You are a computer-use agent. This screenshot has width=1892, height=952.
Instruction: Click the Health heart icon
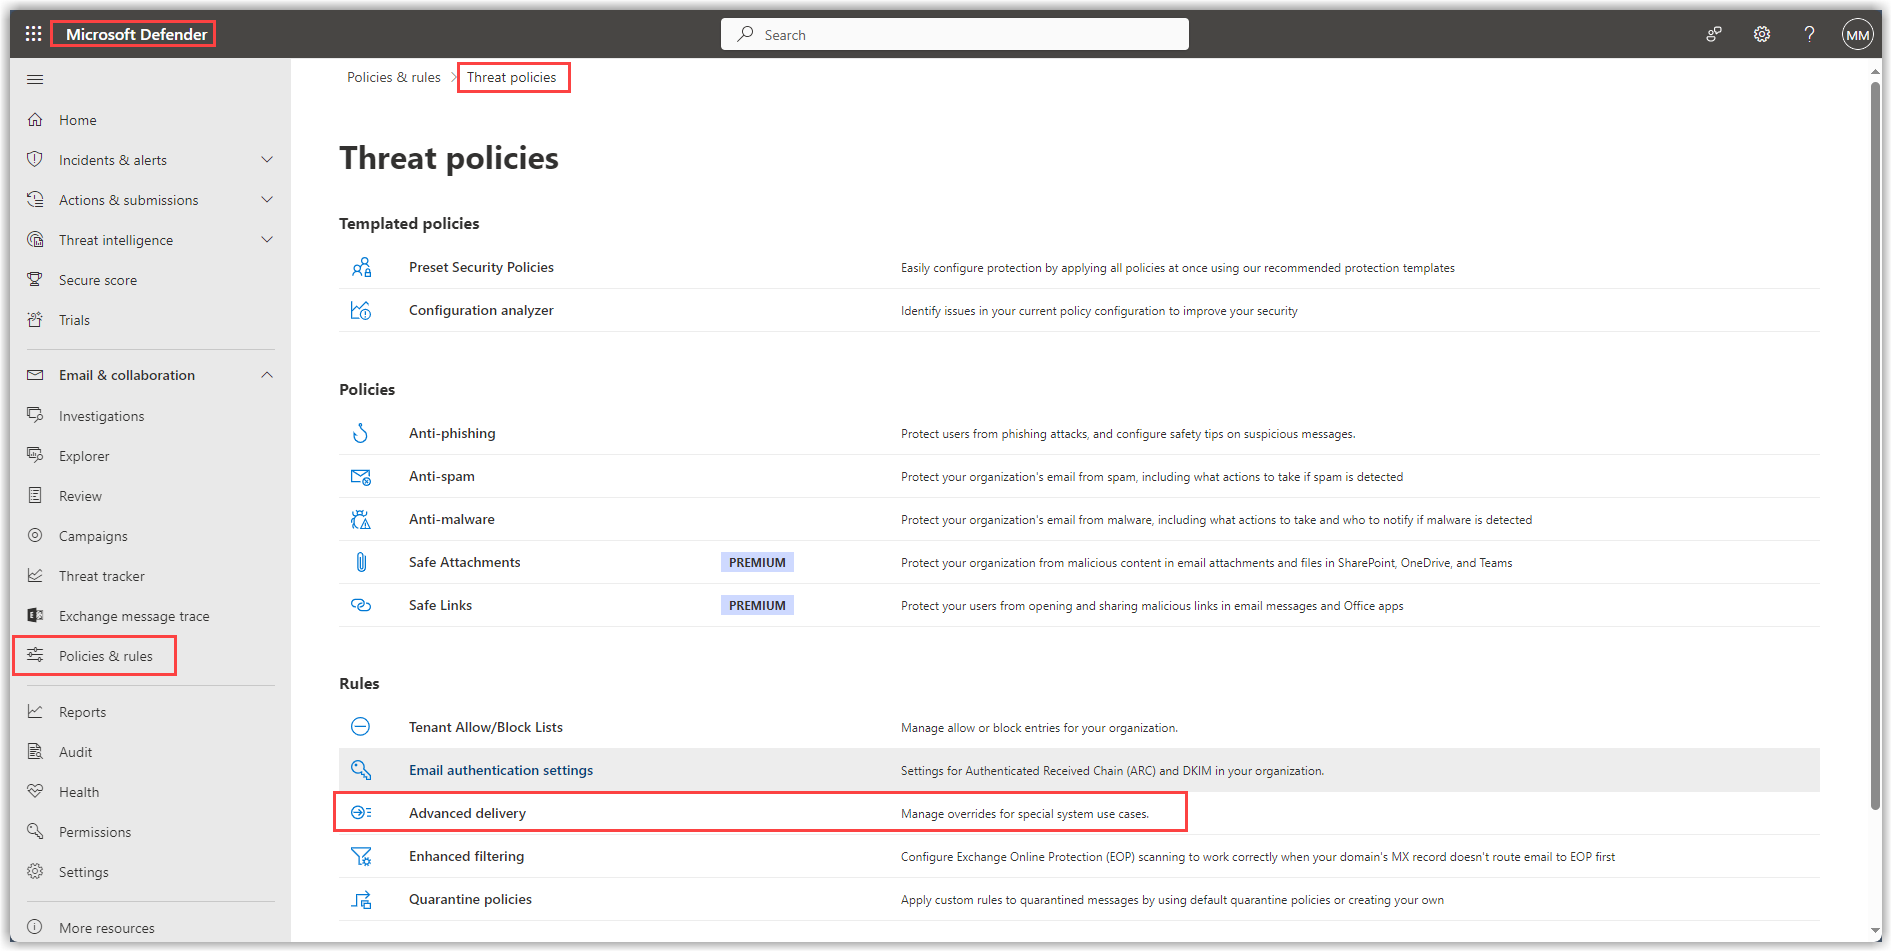point(35,791)
